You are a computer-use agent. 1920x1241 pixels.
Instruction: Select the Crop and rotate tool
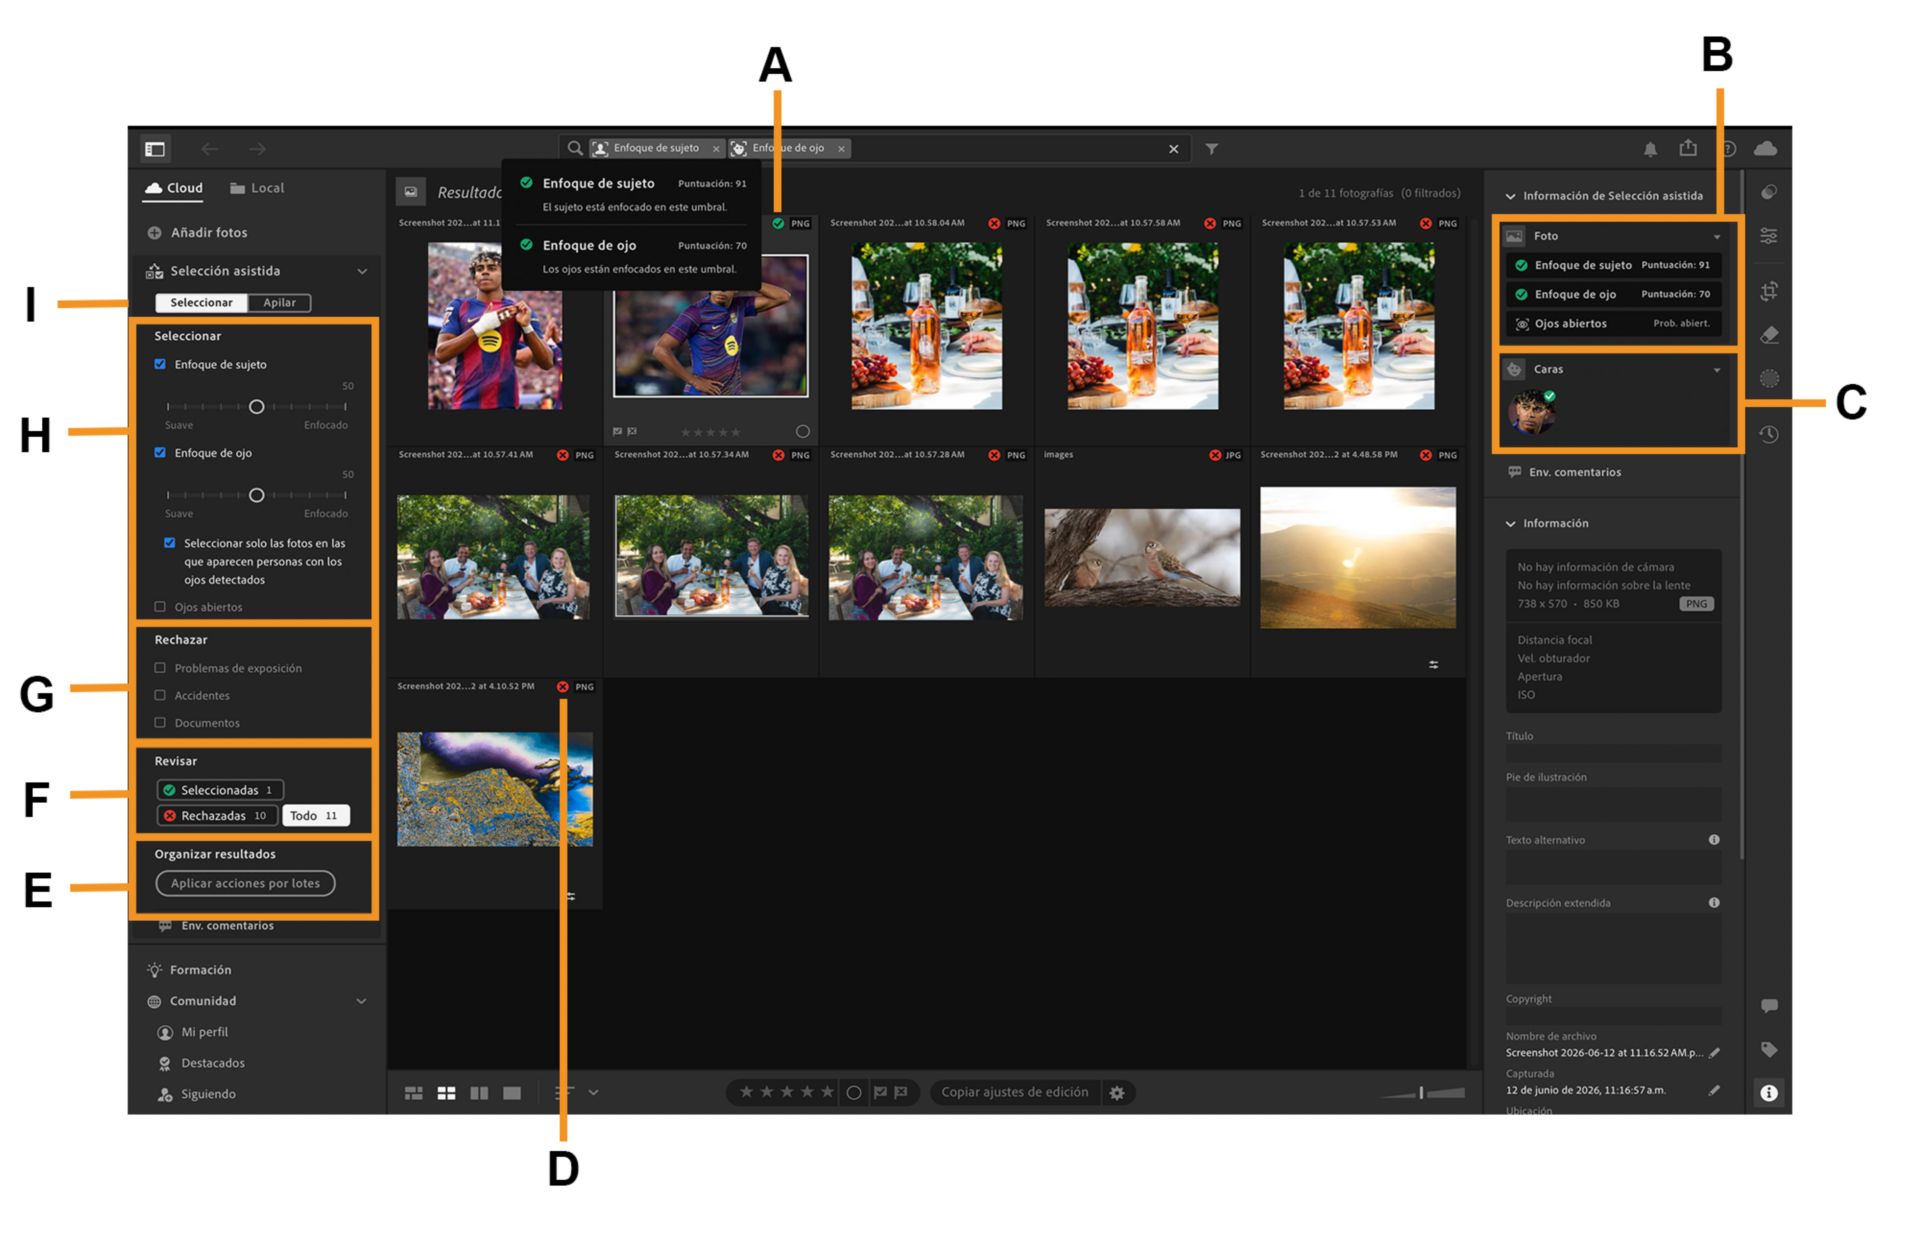click(x=1769, y=291)
